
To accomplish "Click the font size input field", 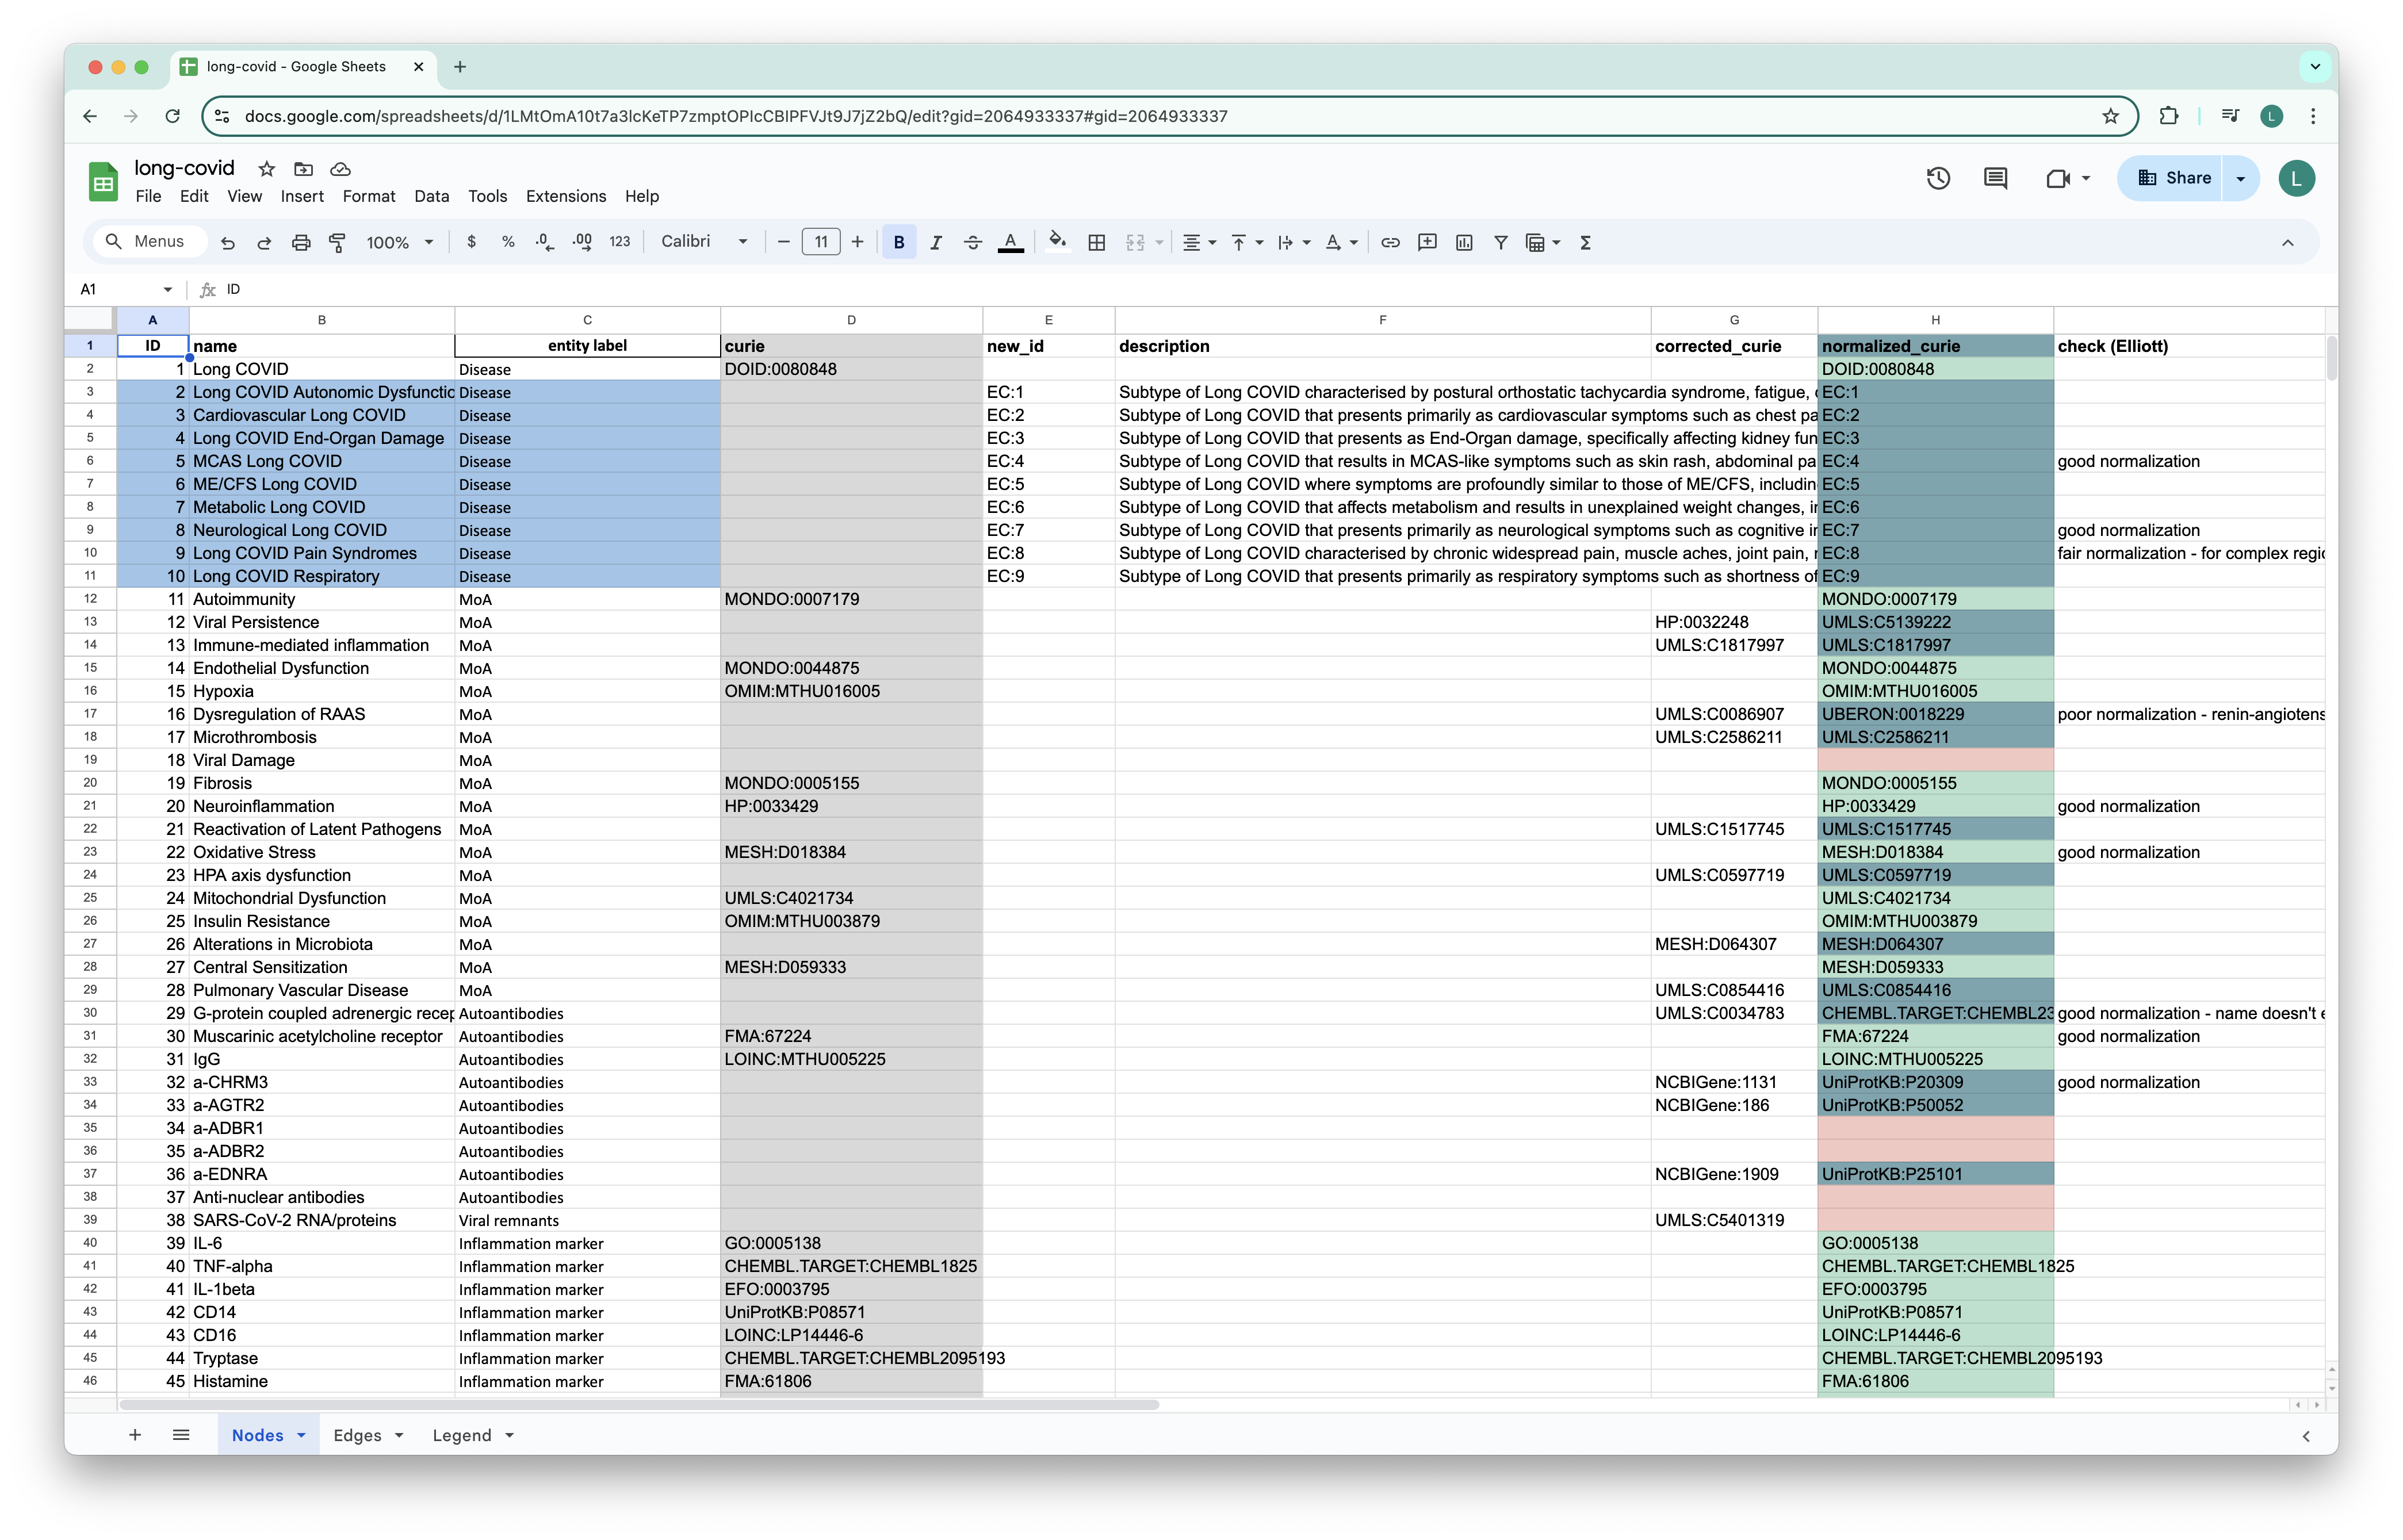I will point(820,242).
